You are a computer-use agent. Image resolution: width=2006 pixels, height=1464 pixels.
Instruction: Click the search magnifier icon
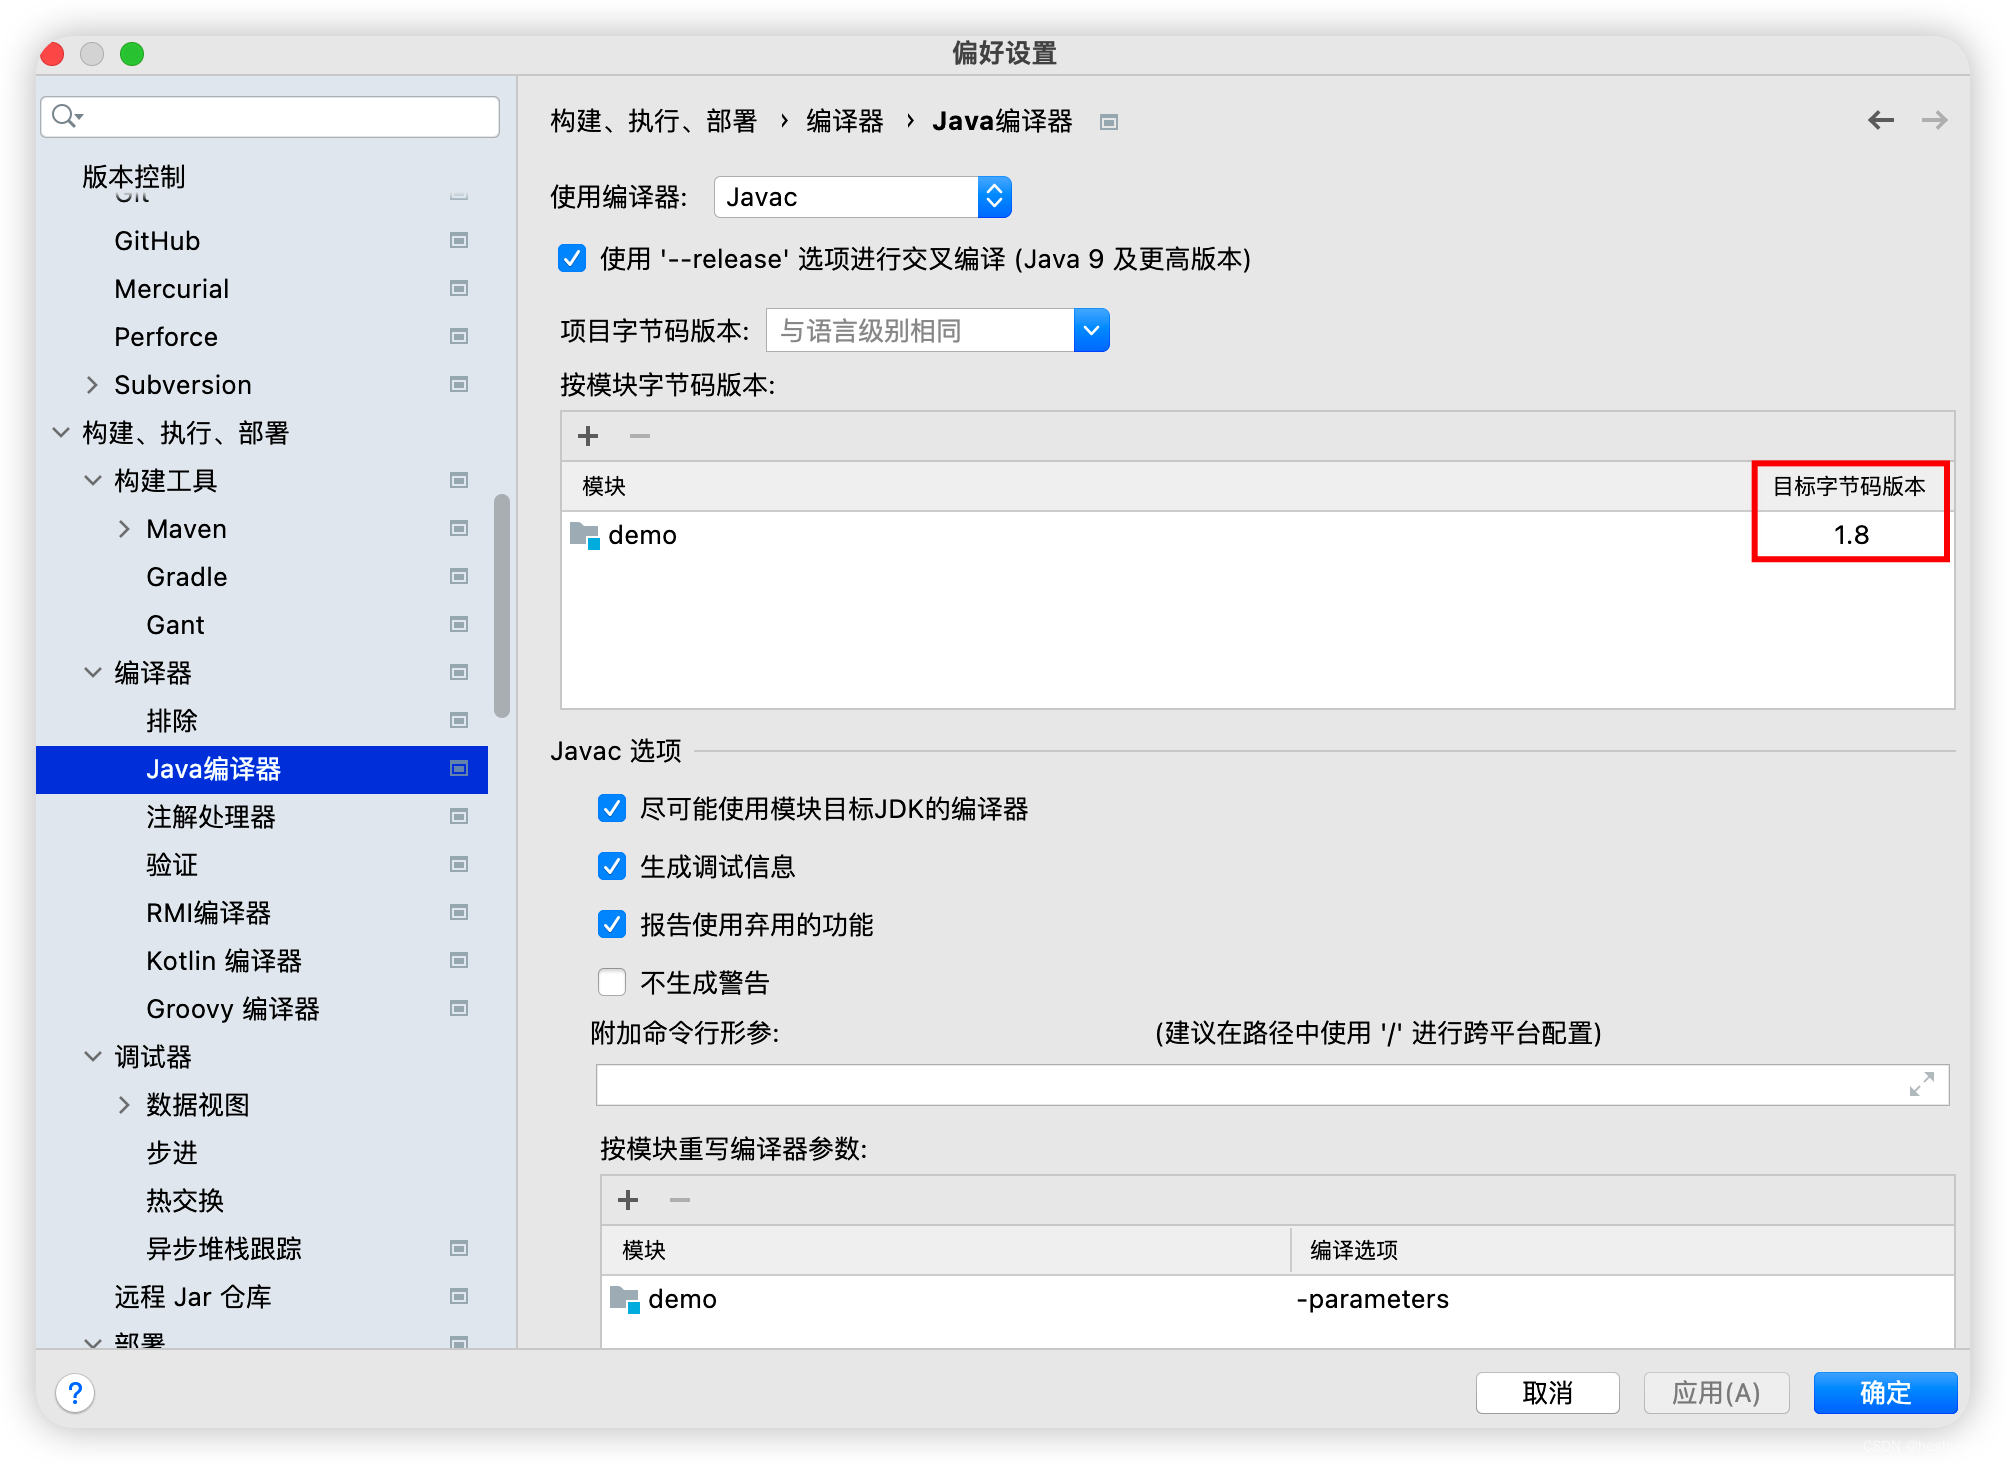[65, 117]
